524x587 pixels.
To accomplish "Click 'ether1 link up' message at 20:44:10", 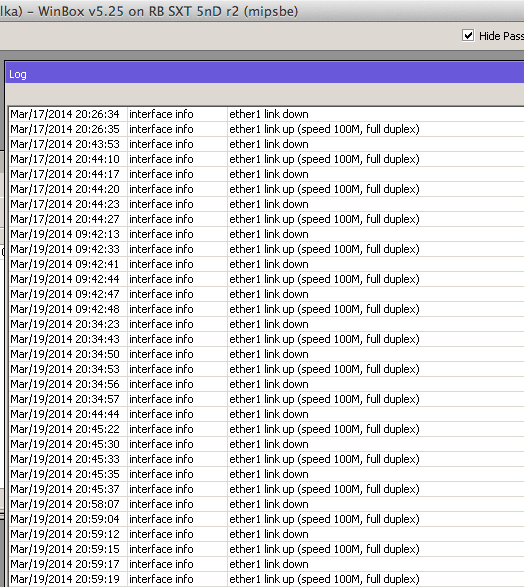I will pyautogui.click(x=324, y=159).
